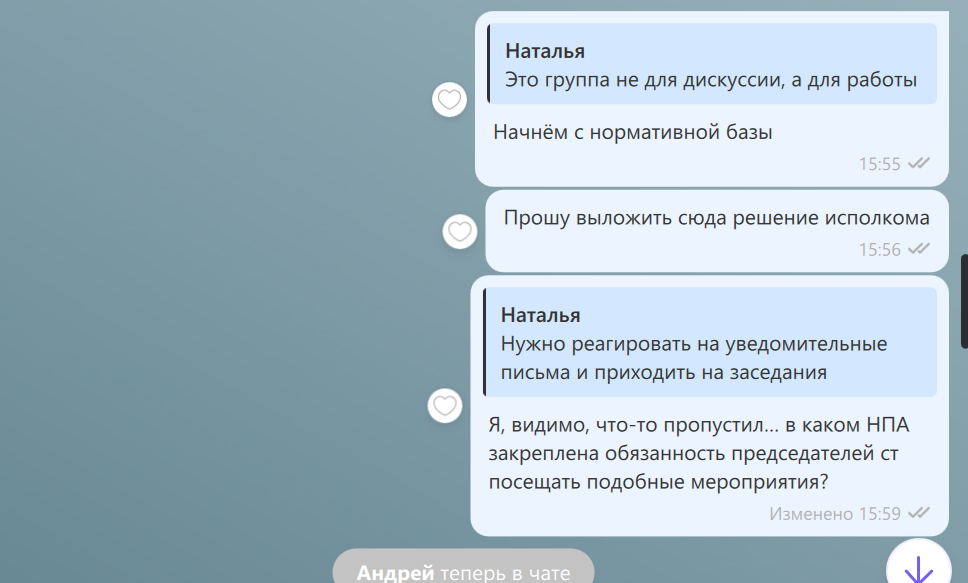Jump to latest messages with down arrow
The height and width of the screenshot is (583, 968).
click(x=918, y=568)
